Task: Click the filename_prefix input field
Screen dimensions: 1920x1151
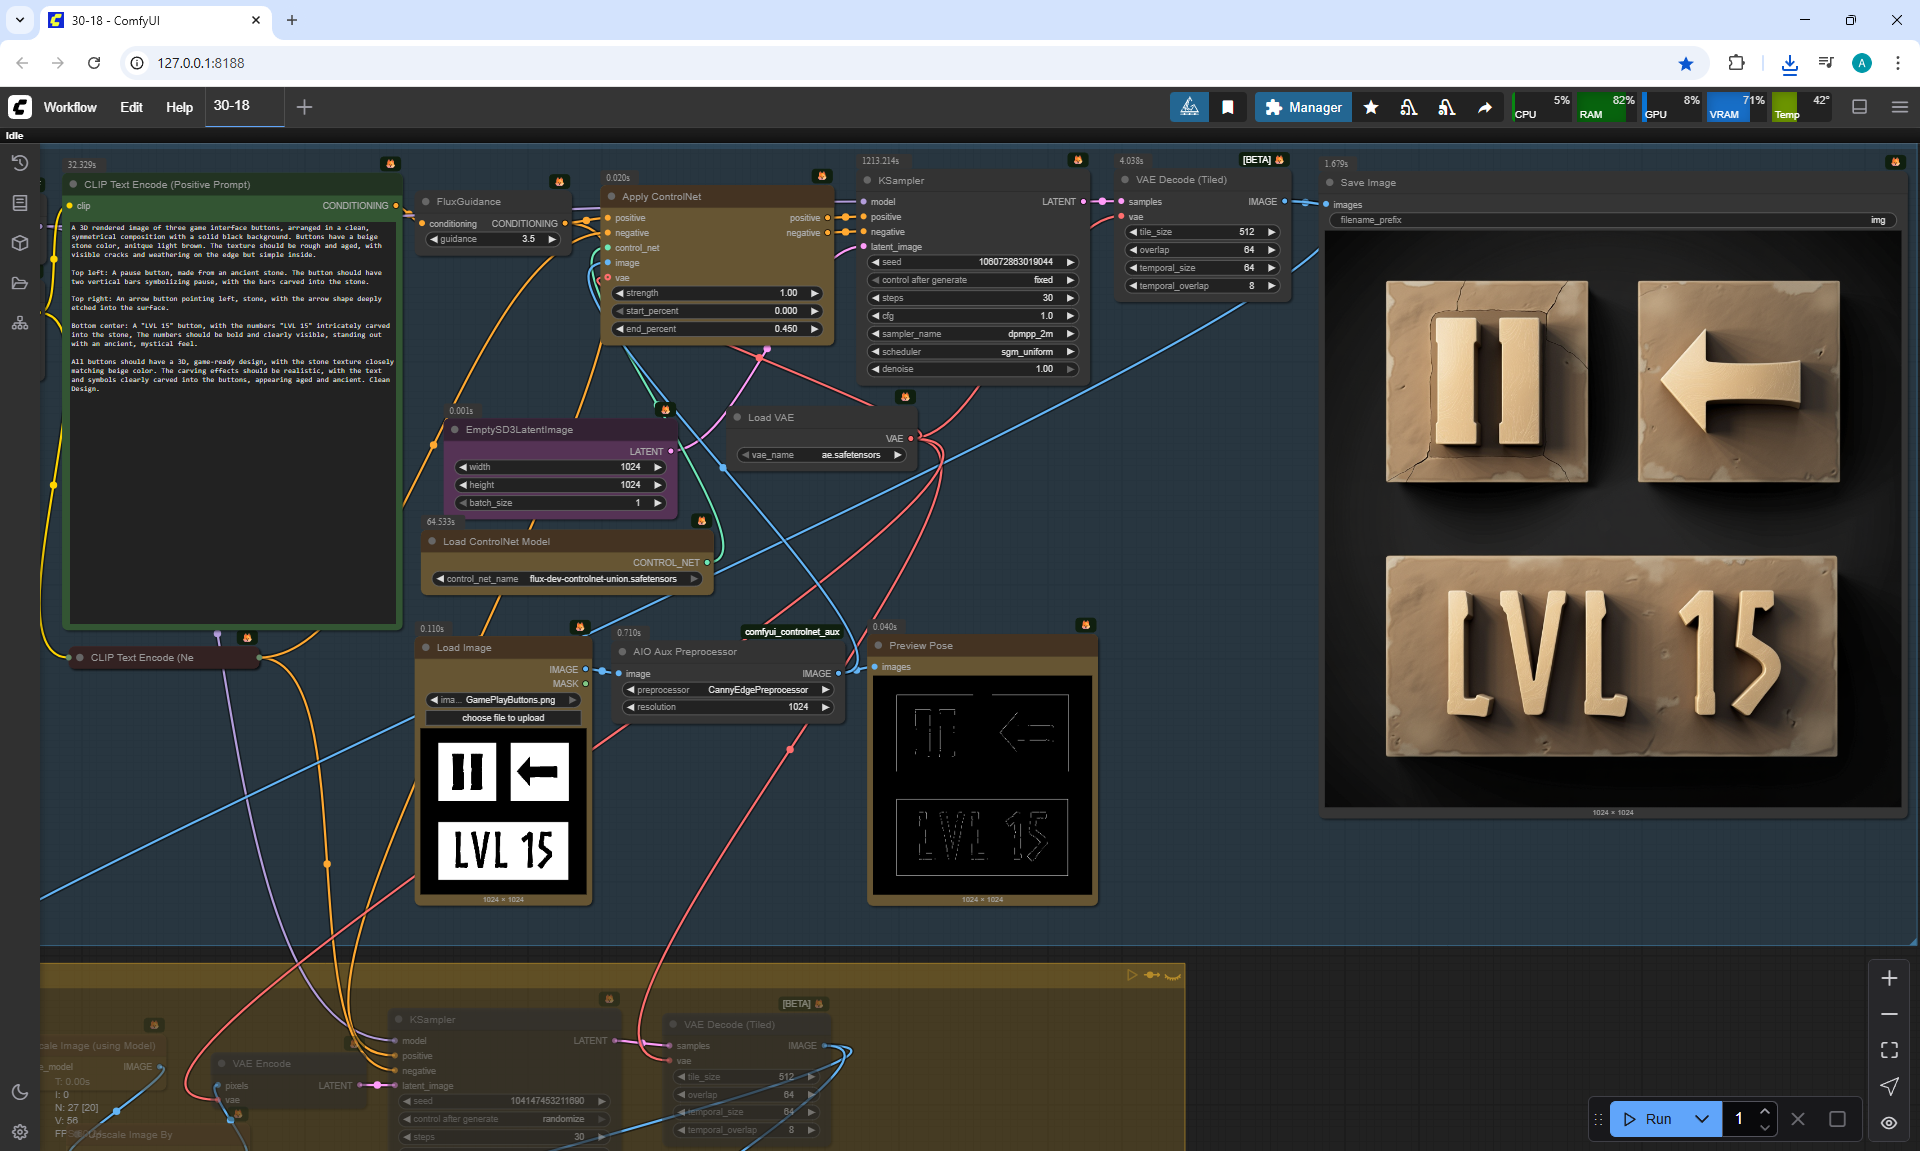Action: tap(1610, 220)
